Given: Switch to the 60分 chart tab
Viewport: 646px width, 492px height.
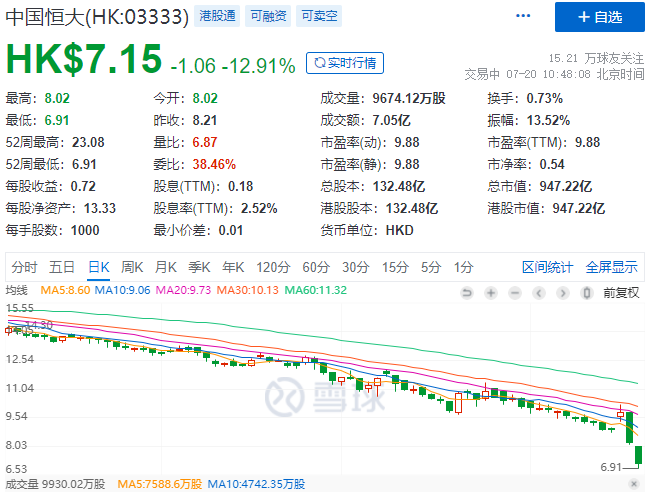Looking at the screenshot, I should 316,267.
